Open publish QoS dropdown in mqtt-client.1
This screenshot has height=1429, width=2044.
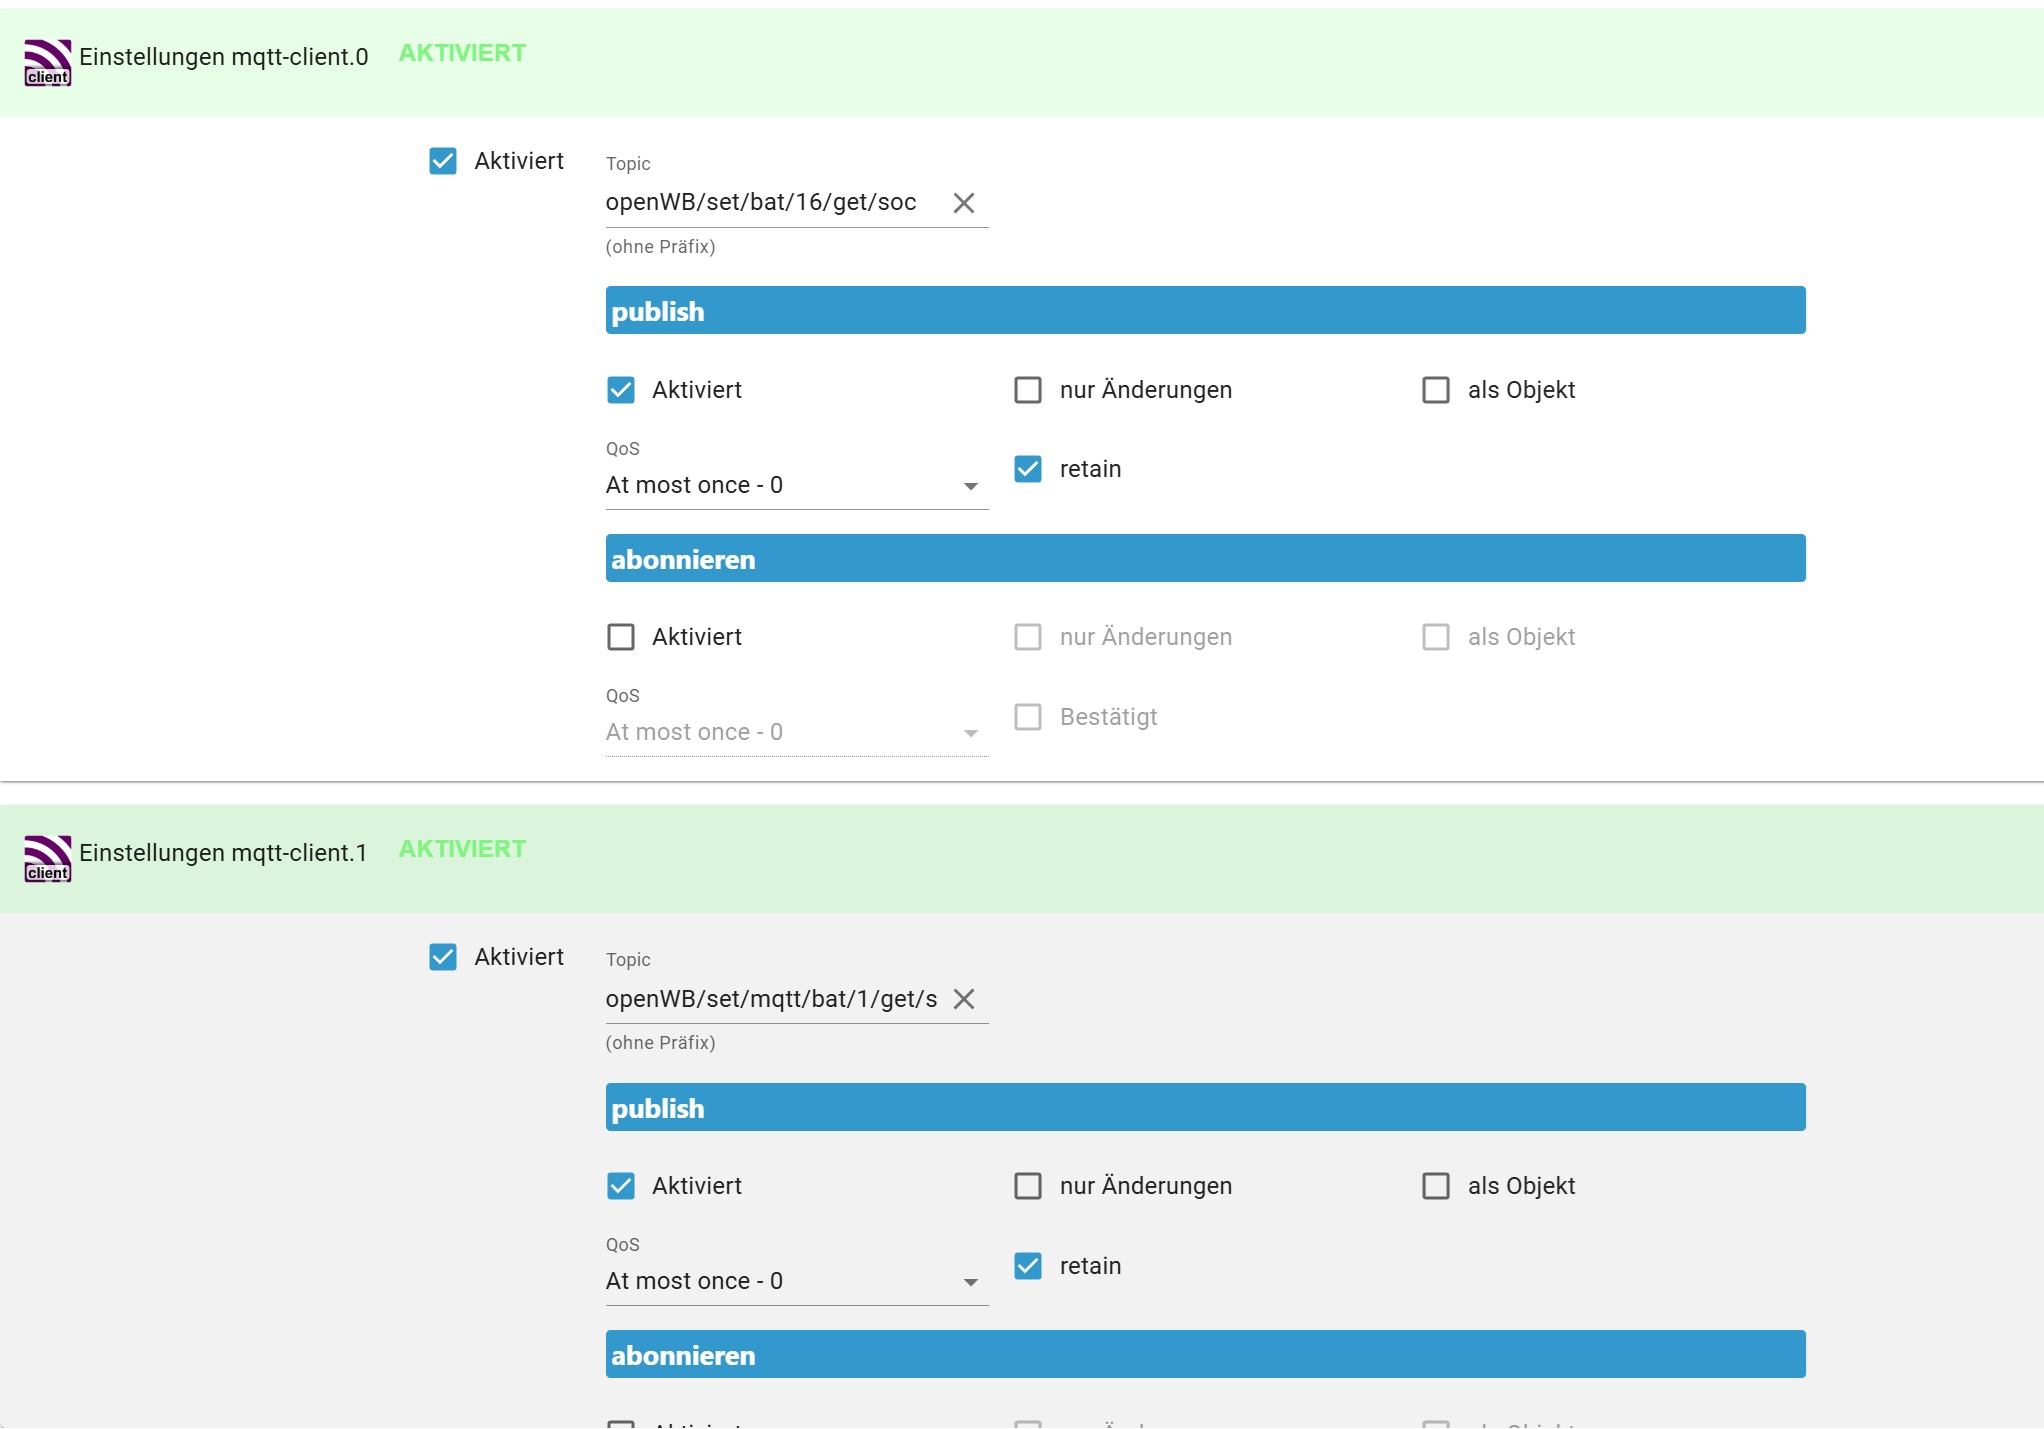[795, 1282]
